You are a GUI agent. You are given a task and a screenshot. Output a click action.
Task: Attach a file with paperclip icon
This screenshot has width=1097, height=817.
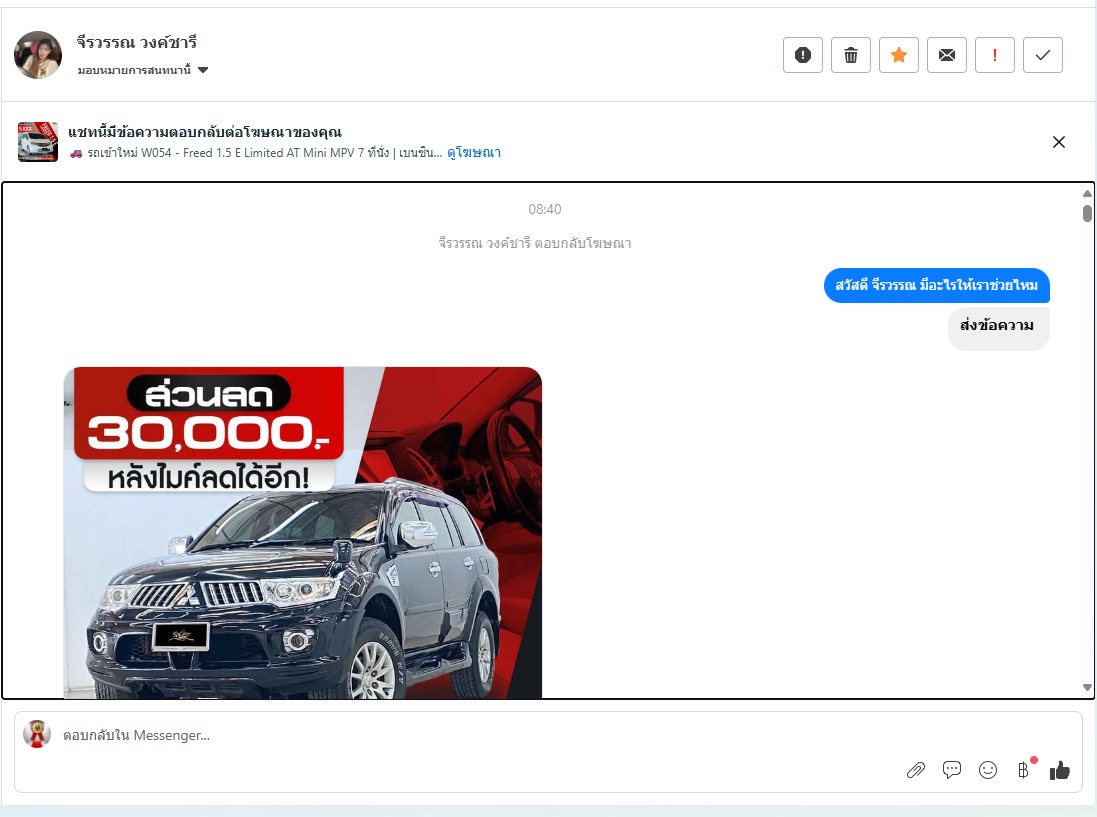click(x=916, y=770)
